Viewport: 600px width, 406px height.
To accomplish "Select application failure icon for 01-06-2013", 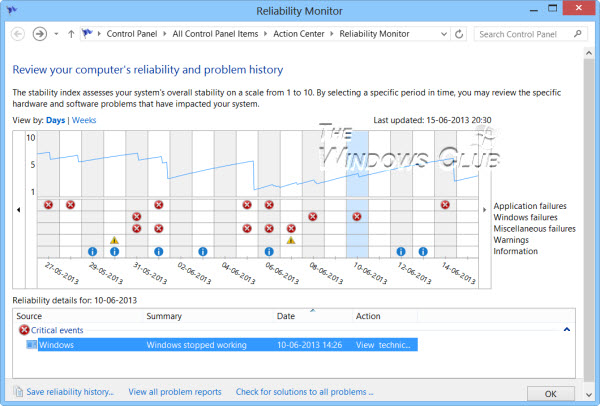I will [x=159, y=205].
